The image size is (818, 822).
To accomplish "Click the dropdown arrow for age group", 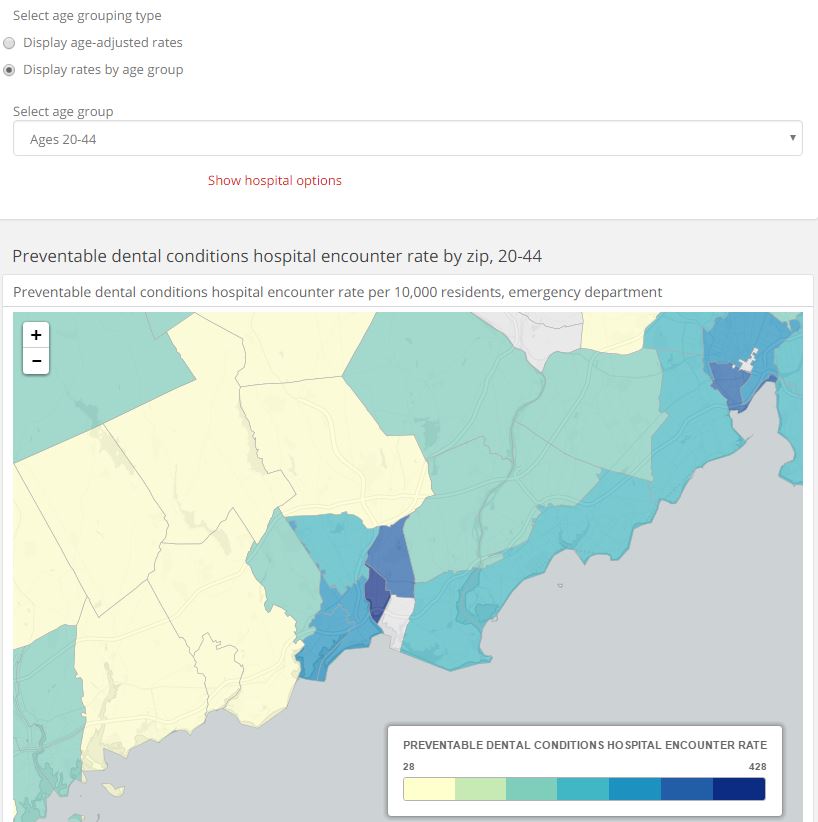I will click(x=792, y=138).
